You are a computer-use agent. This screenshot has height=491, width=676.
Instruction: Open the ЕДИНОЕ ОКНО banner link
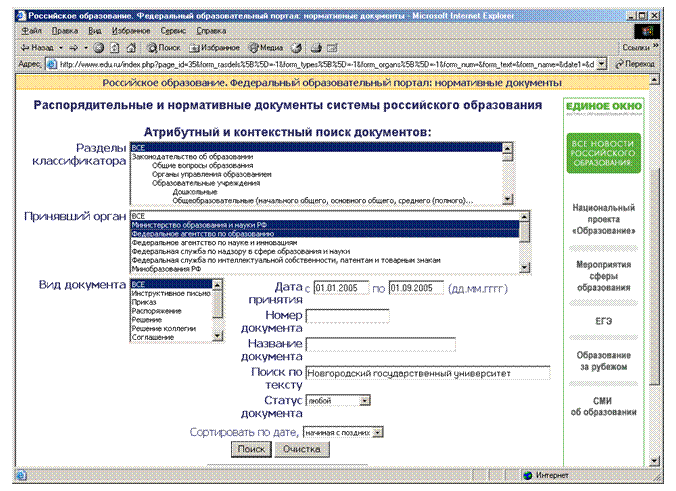604,107
